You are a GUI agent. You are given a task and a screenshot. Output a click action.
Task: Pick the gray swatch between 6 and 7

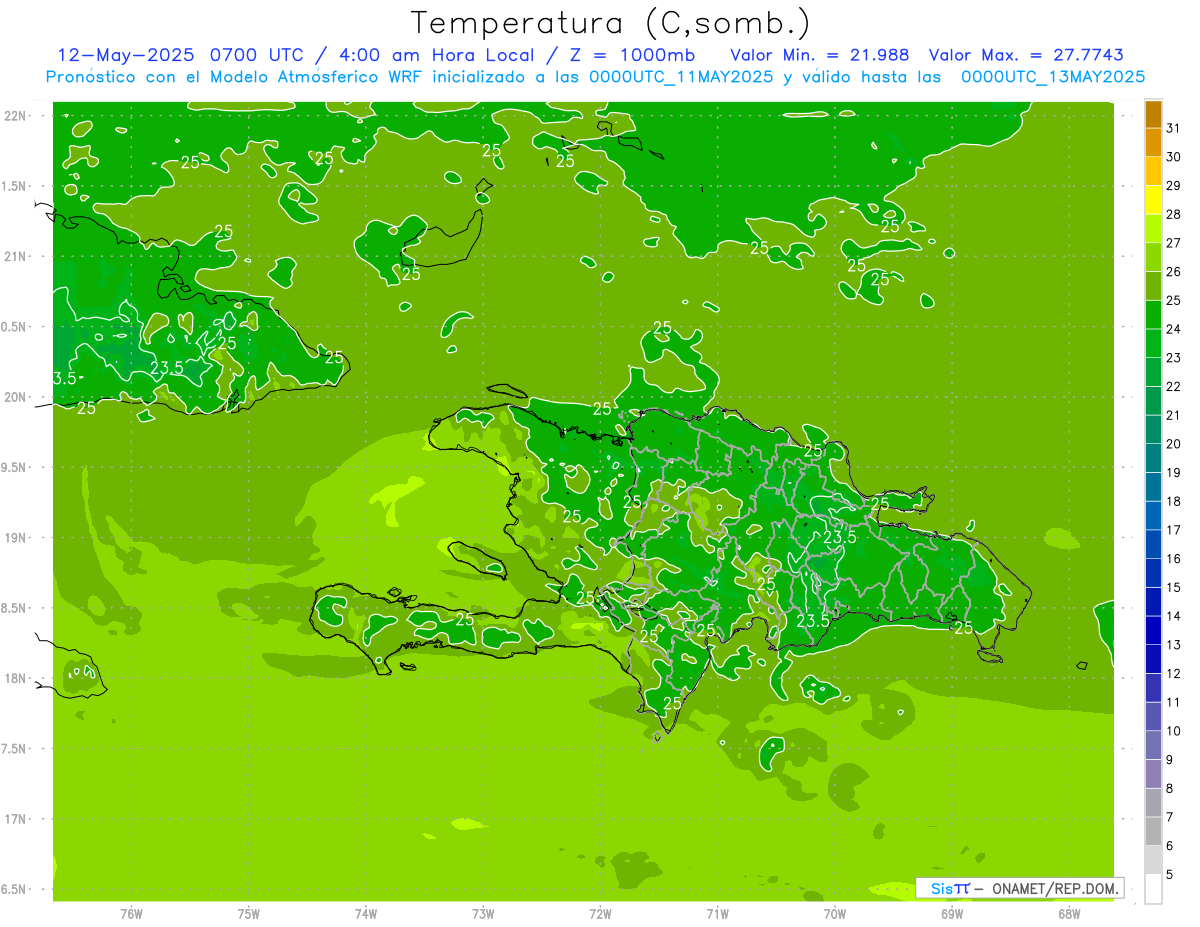point(1153,832)
